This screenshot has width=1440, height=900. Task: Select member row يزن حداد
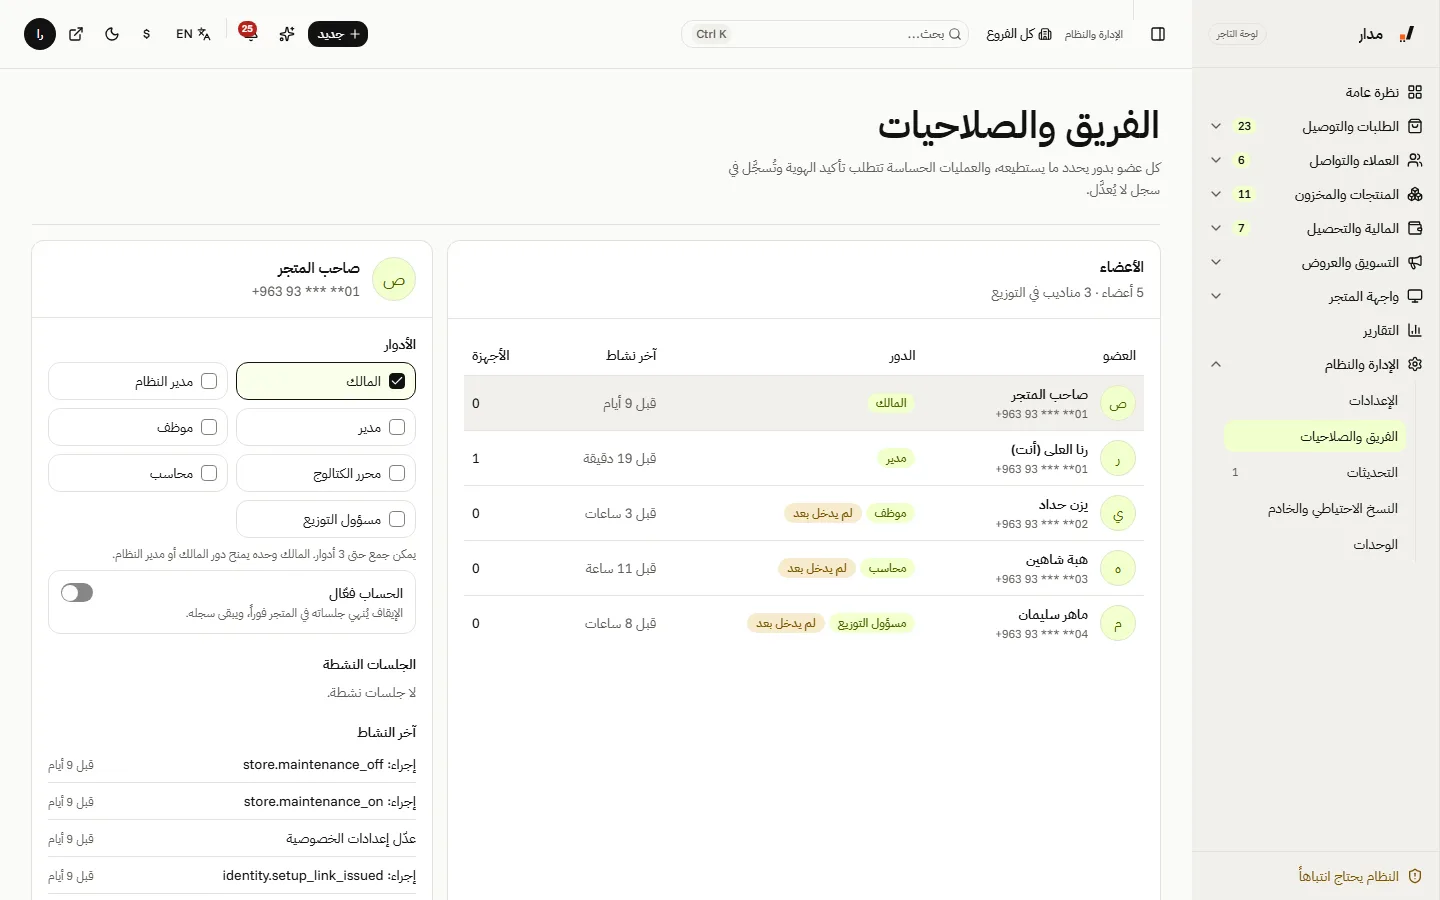point(804,513)
